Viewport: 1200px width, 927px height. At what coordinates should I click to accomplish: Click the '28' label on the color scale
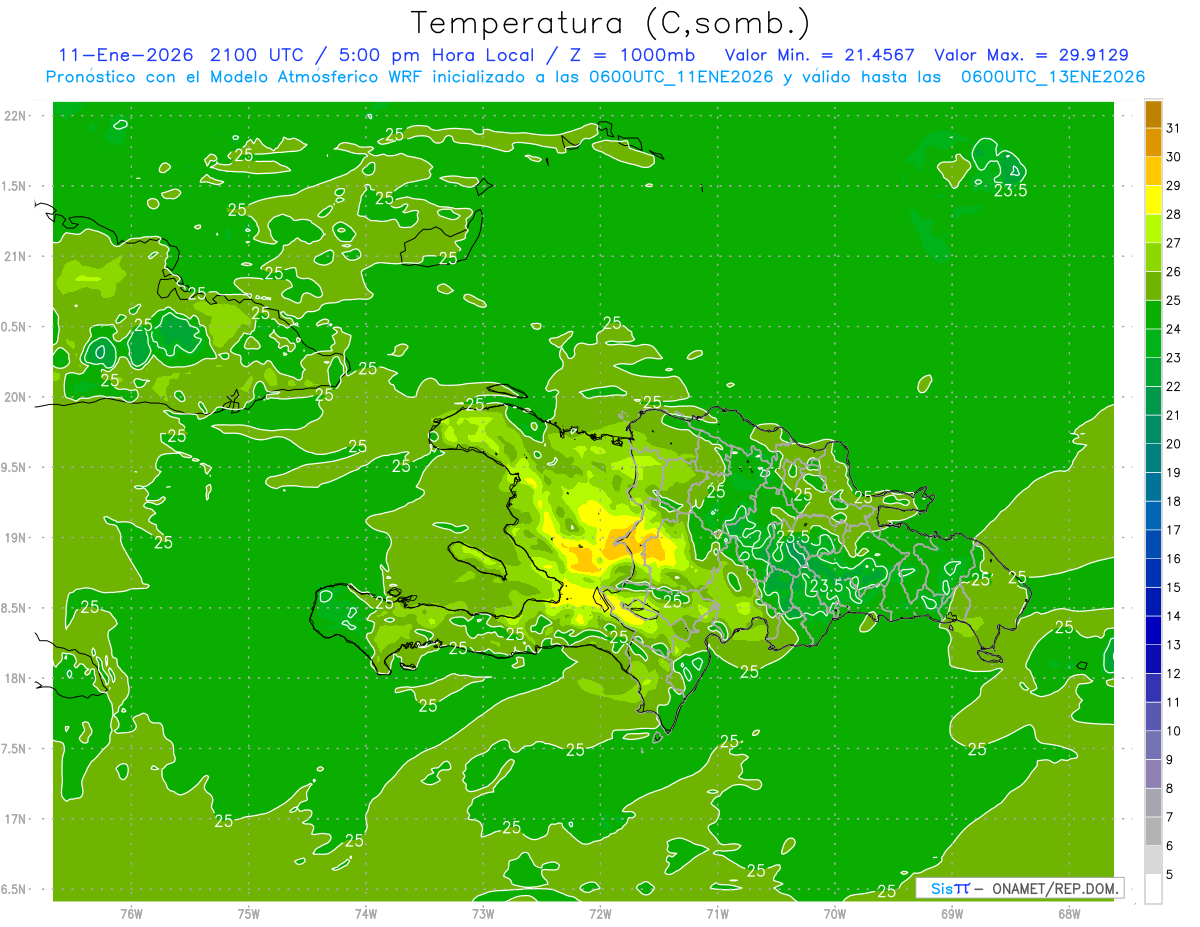point(1174,214)
